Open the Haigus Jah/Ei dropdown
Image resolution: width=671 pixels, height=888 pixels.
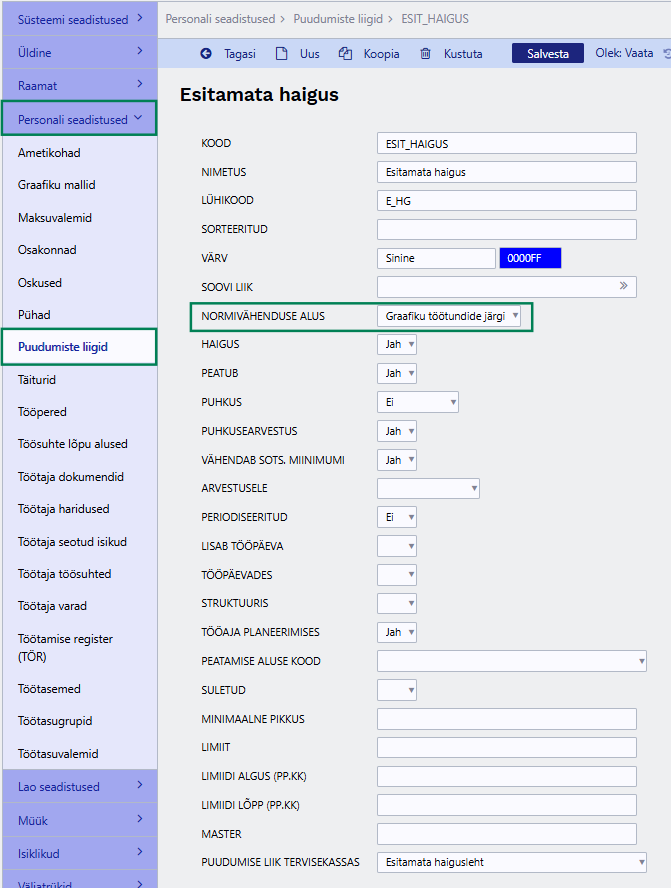click(x=397, y=345)
